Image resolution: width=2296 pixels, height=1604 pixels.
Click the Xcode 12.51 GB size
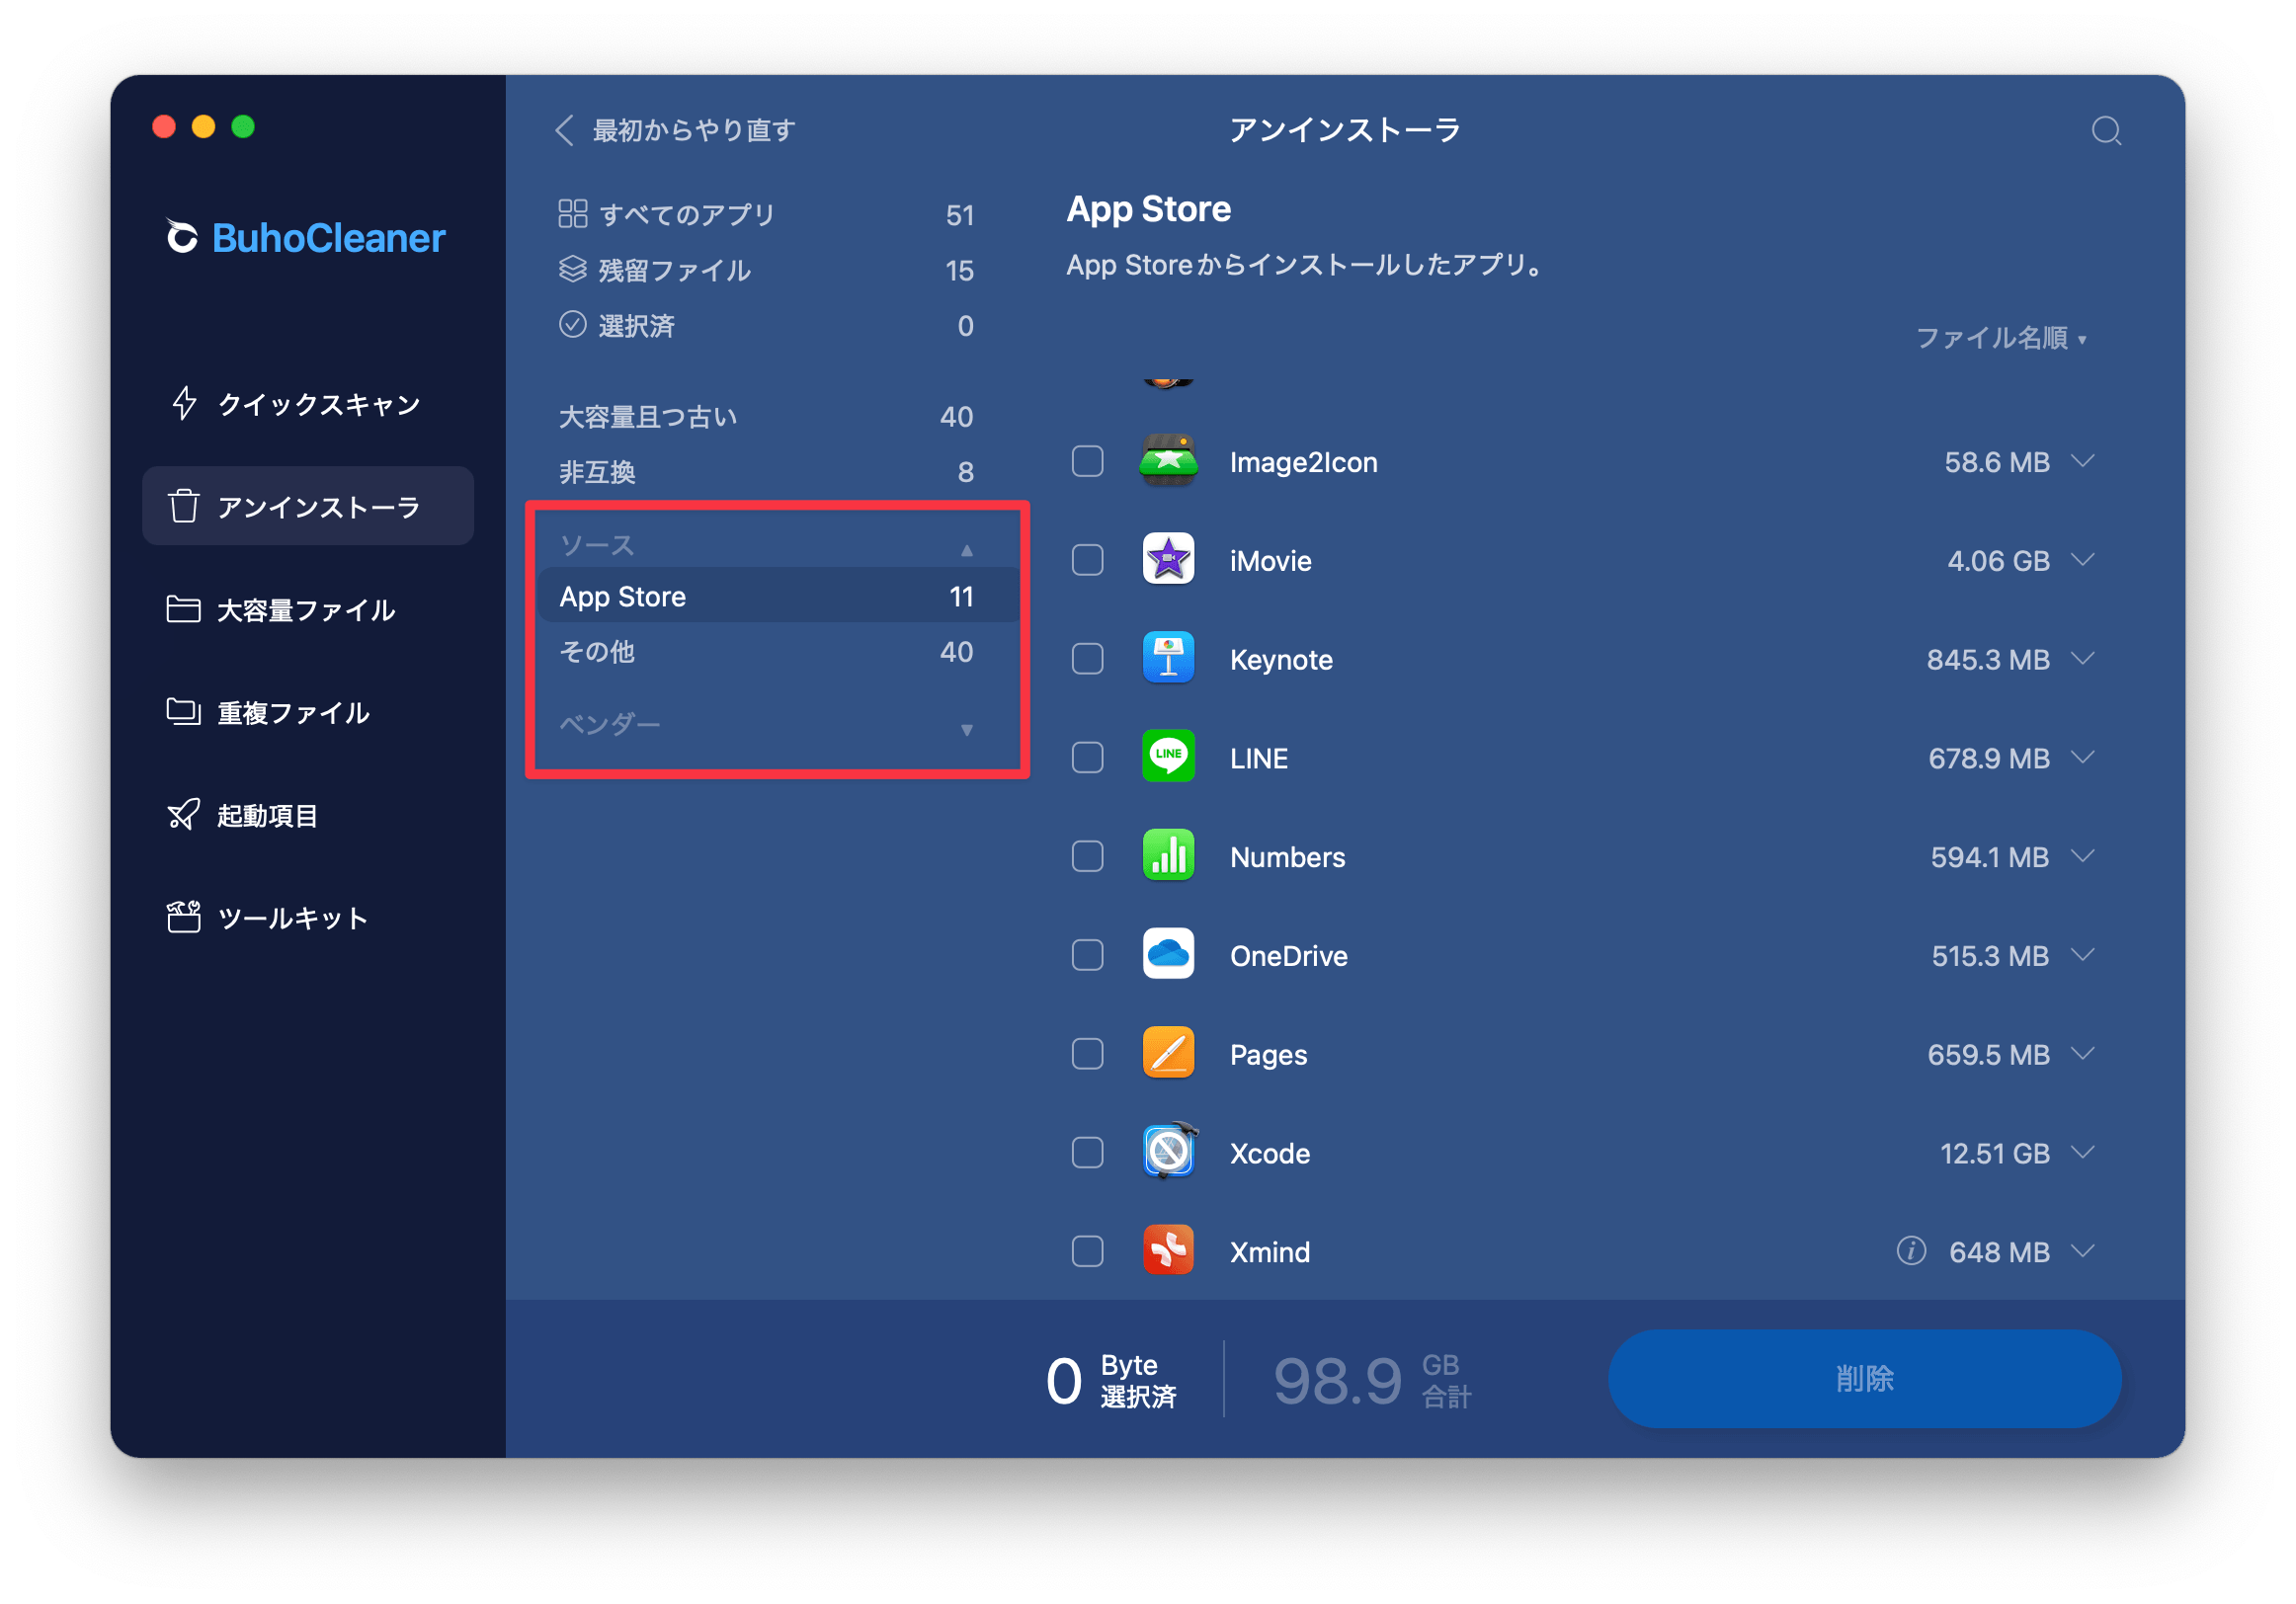pos(1994,1153)
